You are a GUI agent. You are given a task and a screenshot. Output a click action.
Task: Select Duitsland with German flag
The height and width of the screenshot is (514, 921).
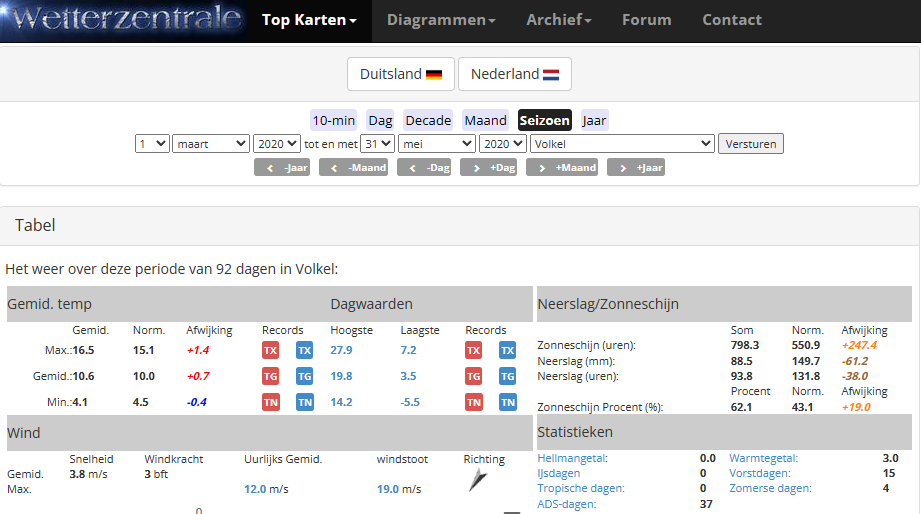coord(401,74)
